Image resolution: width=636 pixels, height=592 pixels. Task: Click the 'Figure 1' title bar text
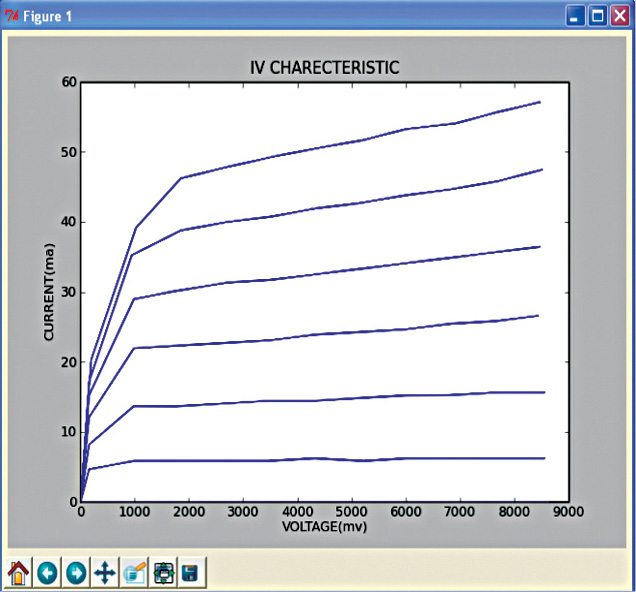(x=47, y=15)
